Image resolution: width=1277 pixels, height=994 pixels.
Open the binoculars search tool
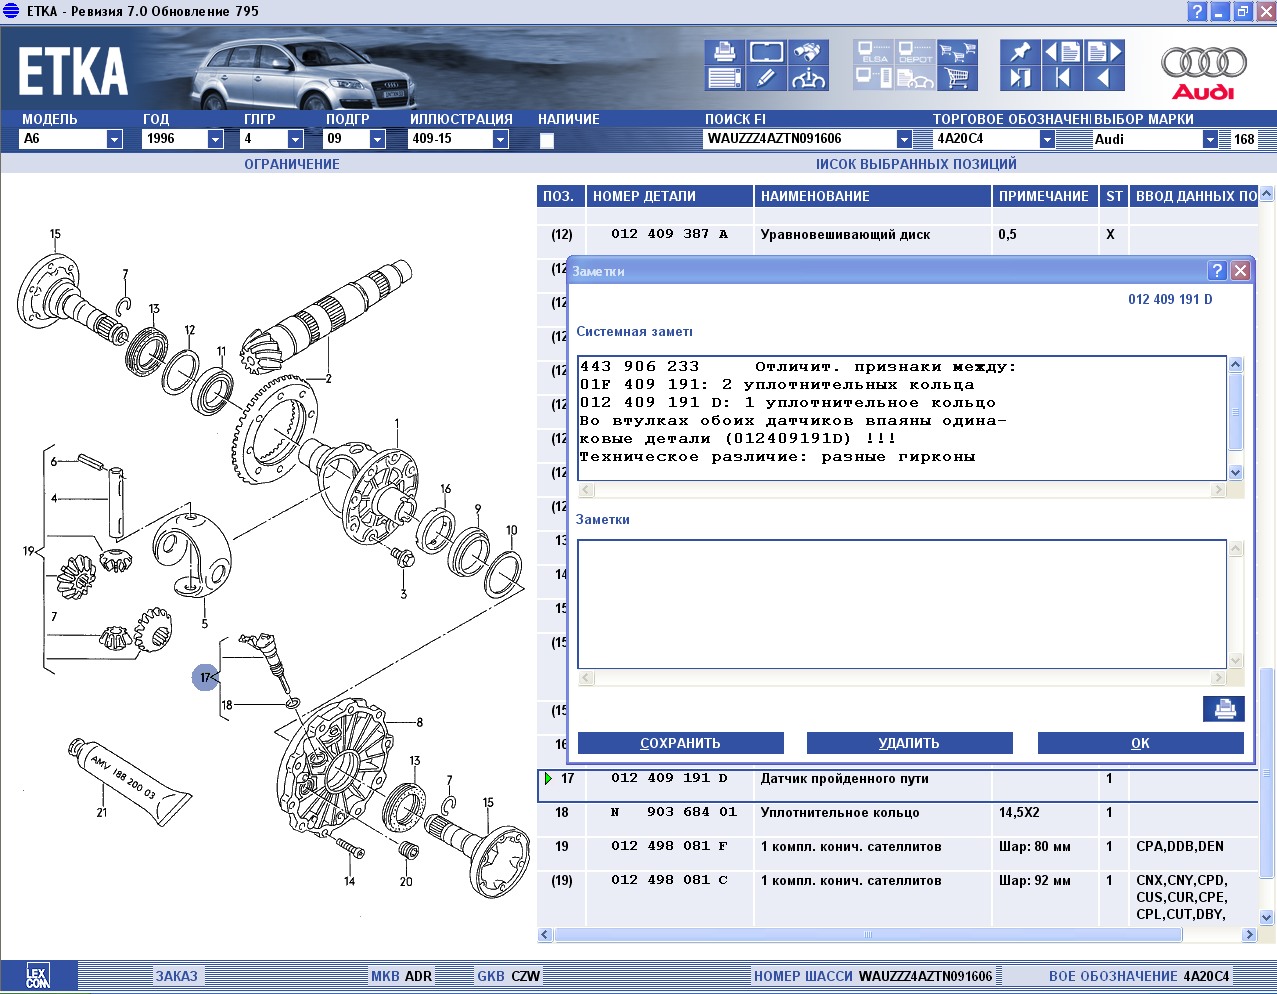(x=808, y=52)
